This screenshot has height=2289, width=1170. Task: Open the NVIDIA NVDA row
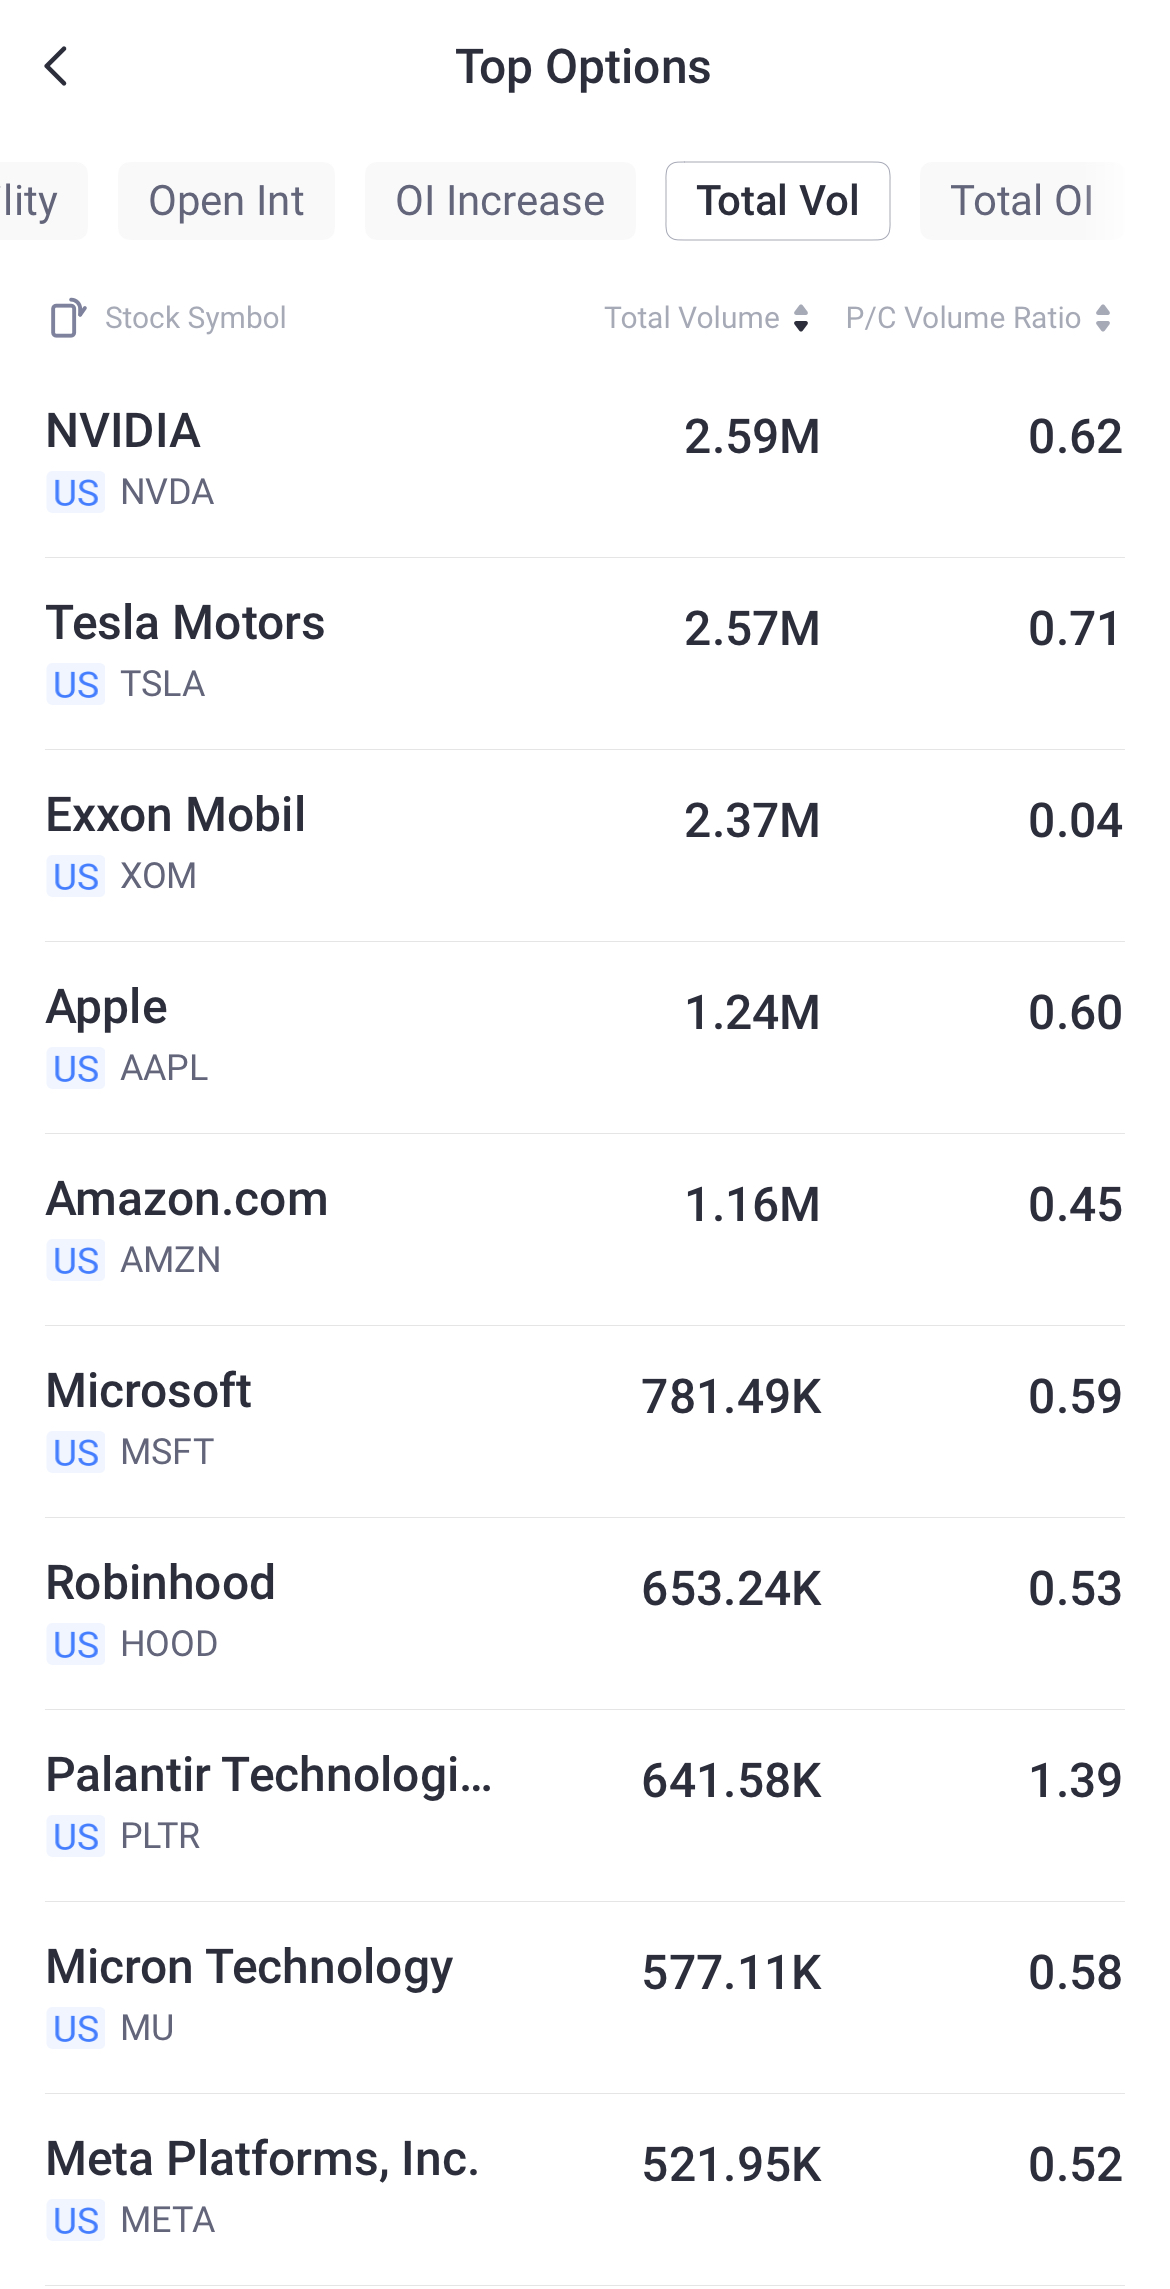pos(585,461)
